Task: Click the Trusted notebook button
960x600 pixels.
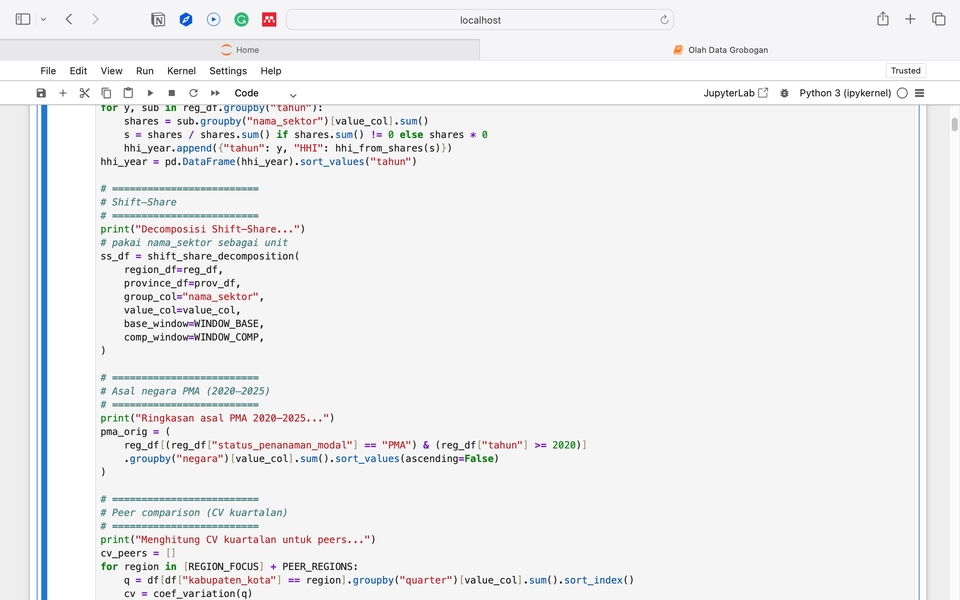Action: click(905, 71)
